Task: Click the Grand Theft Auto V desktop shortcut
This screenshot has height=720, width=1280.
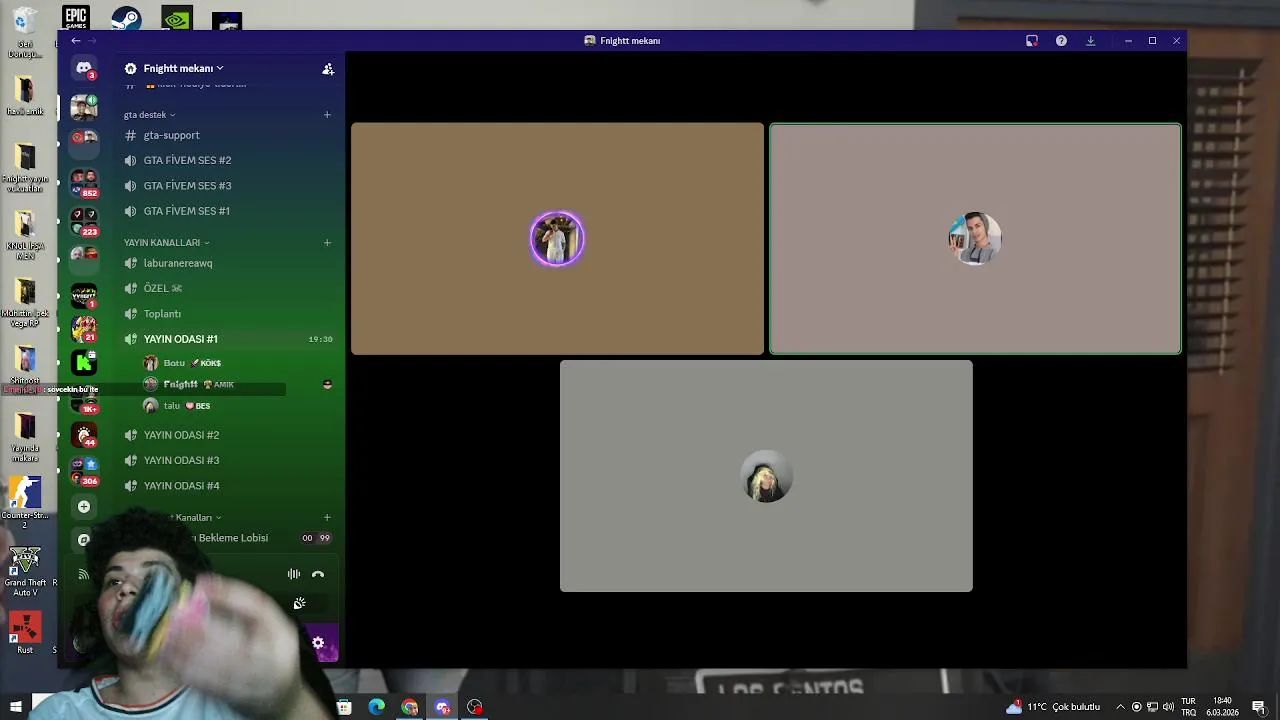Action: tap(25, 572)
